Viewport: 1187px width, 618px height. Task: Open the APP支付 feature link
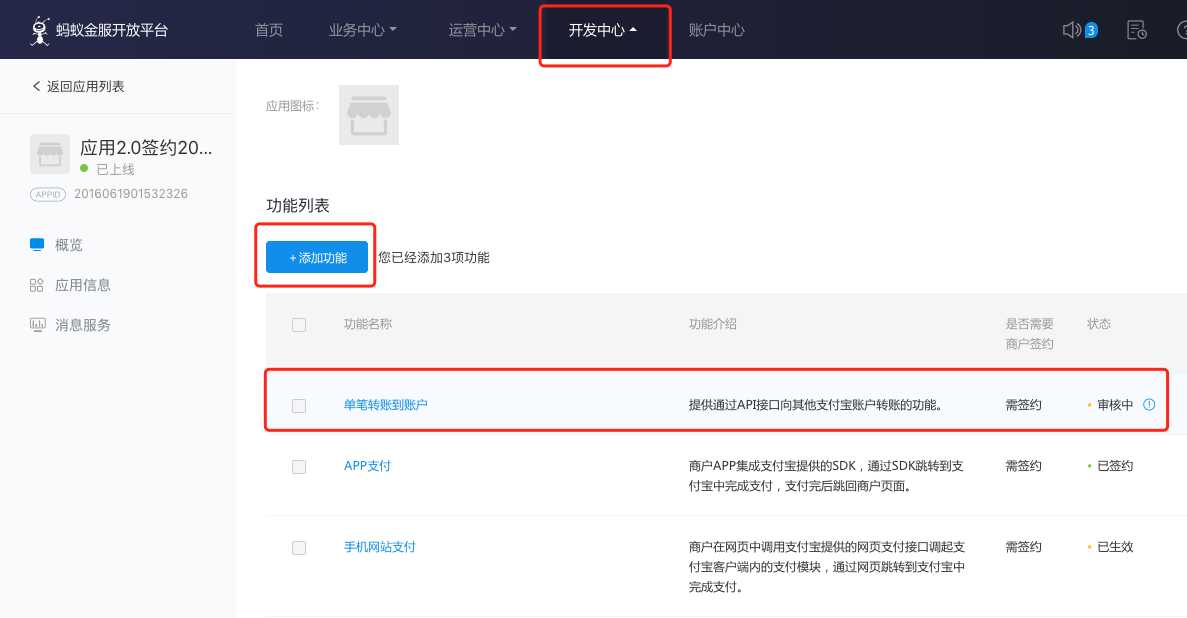coord(367,466)
